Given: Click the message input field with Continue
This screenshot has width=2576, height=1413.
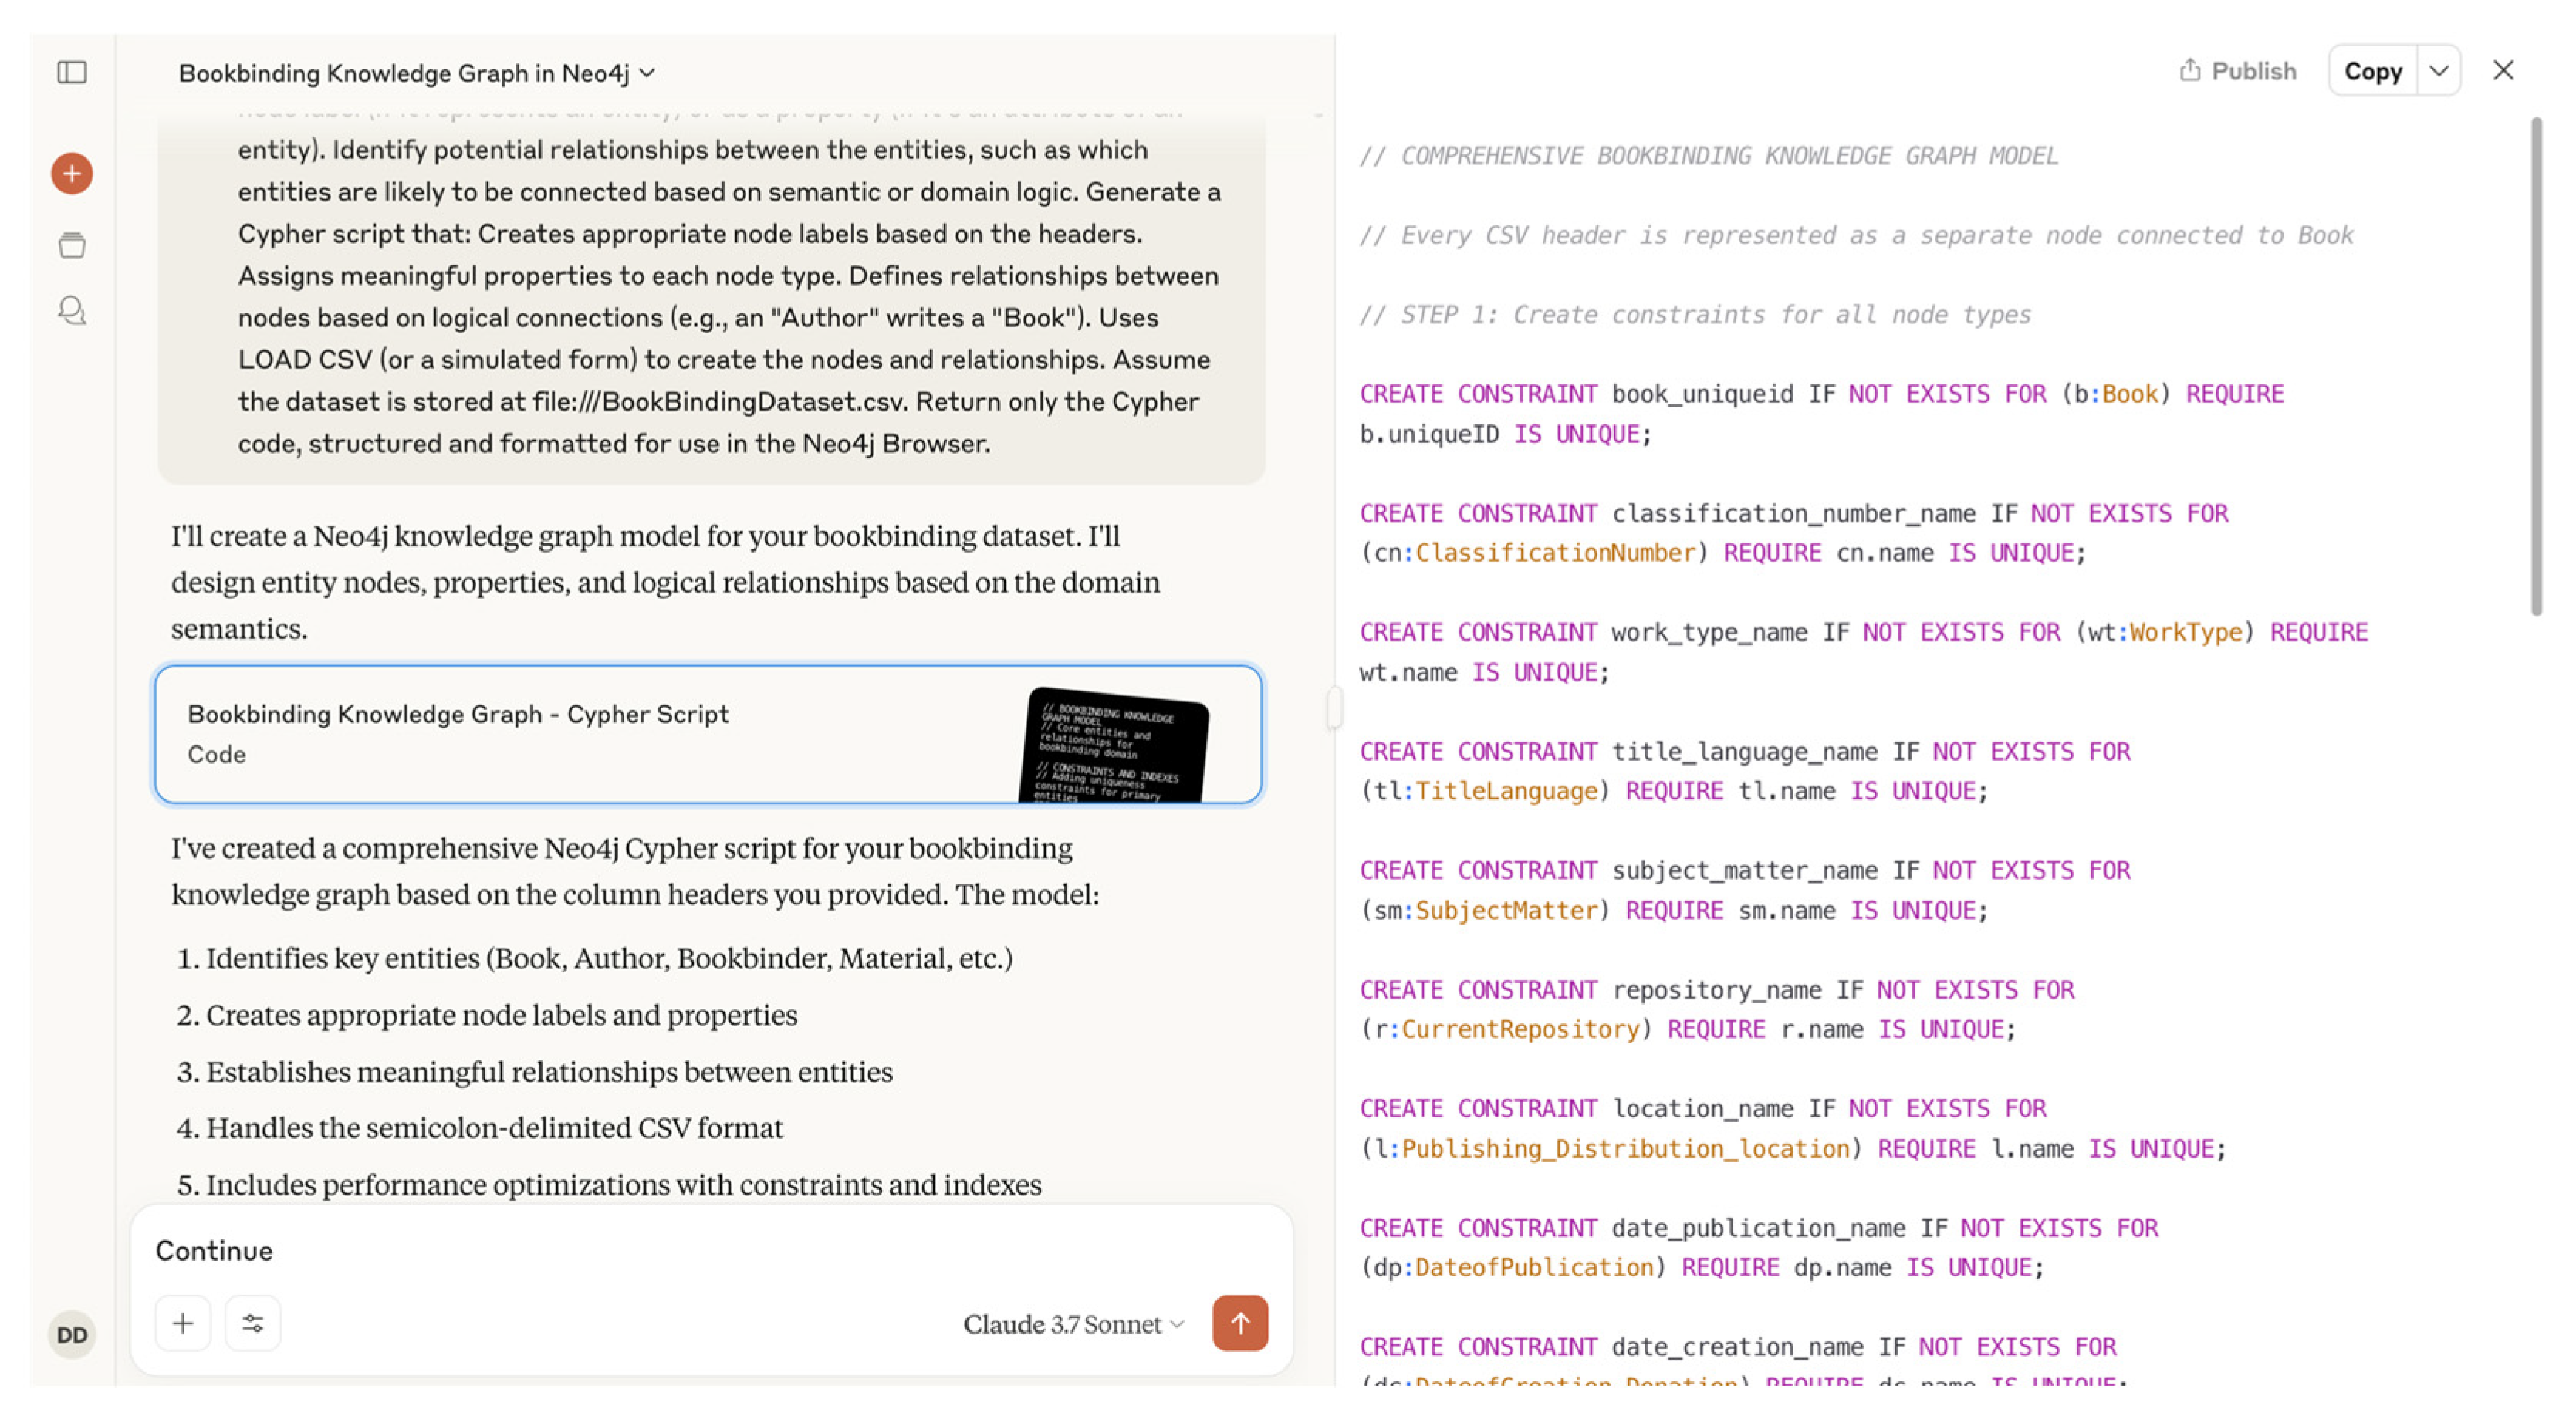Looking at the screenshot, I should [700, 1250].
